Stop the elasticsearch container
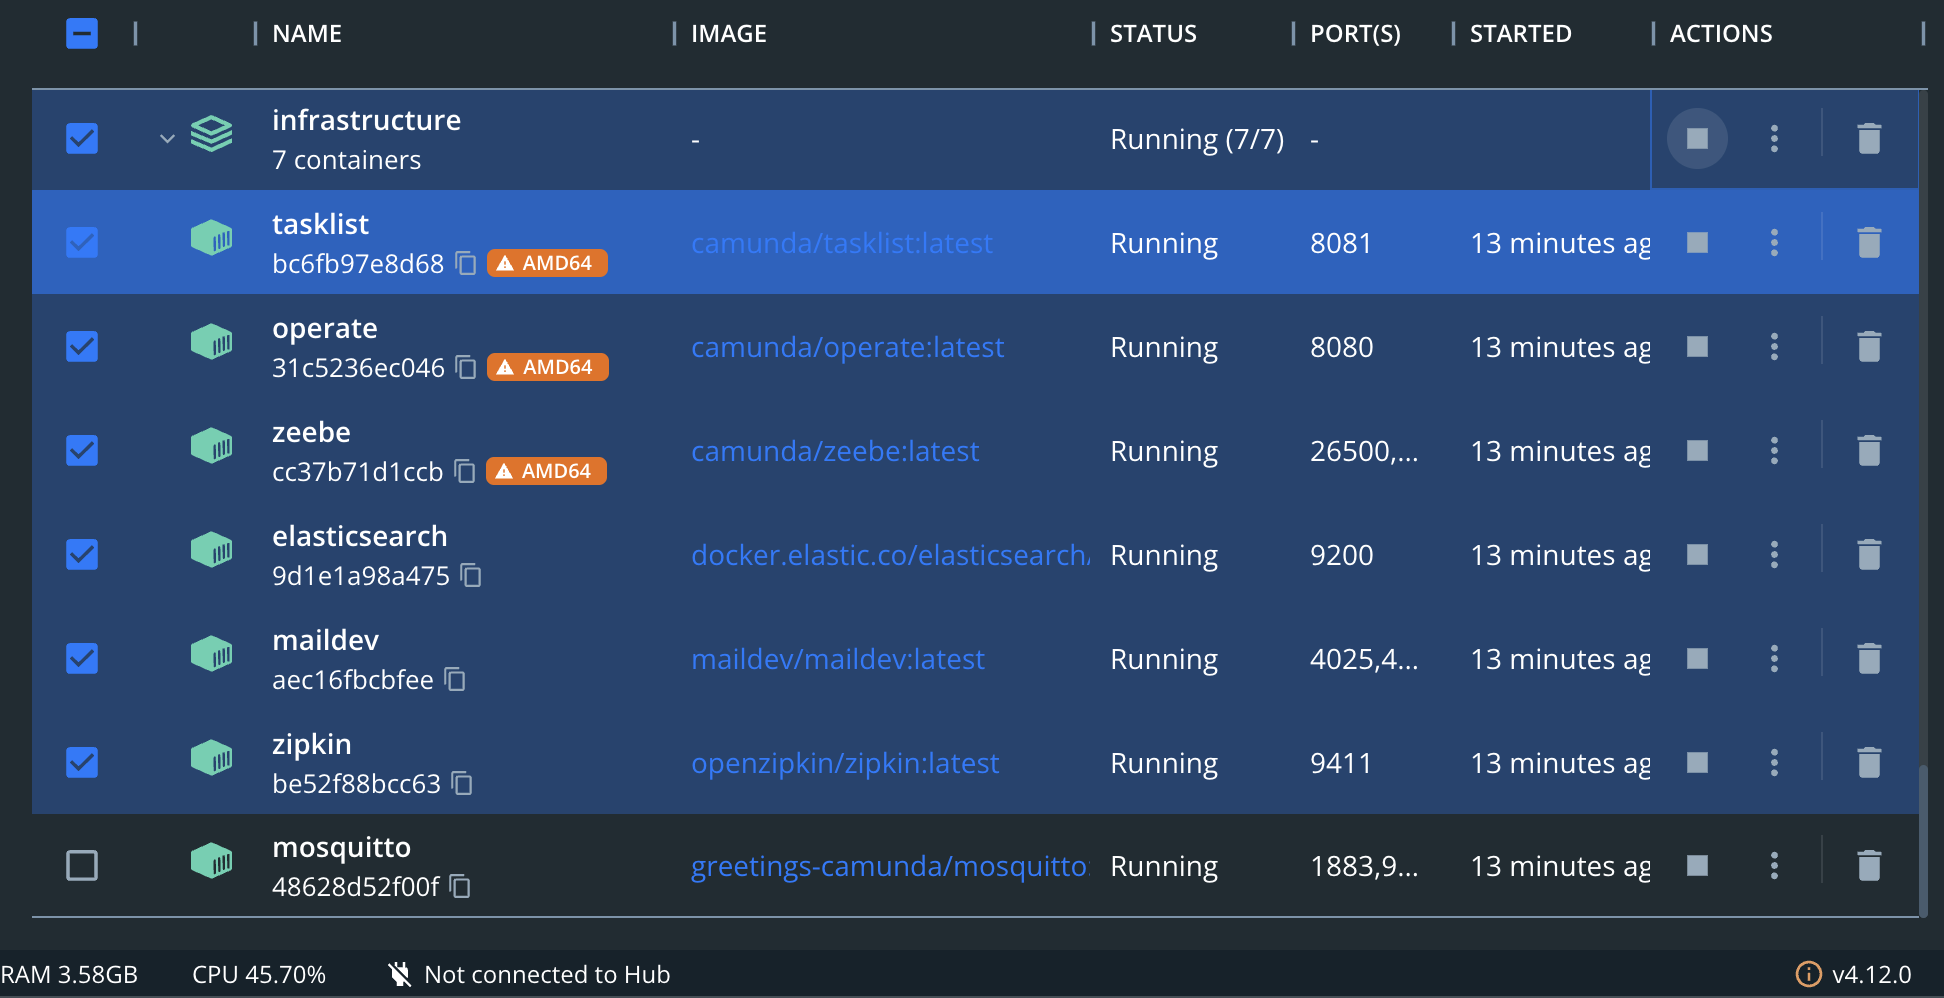 (x=1697, y=554)
